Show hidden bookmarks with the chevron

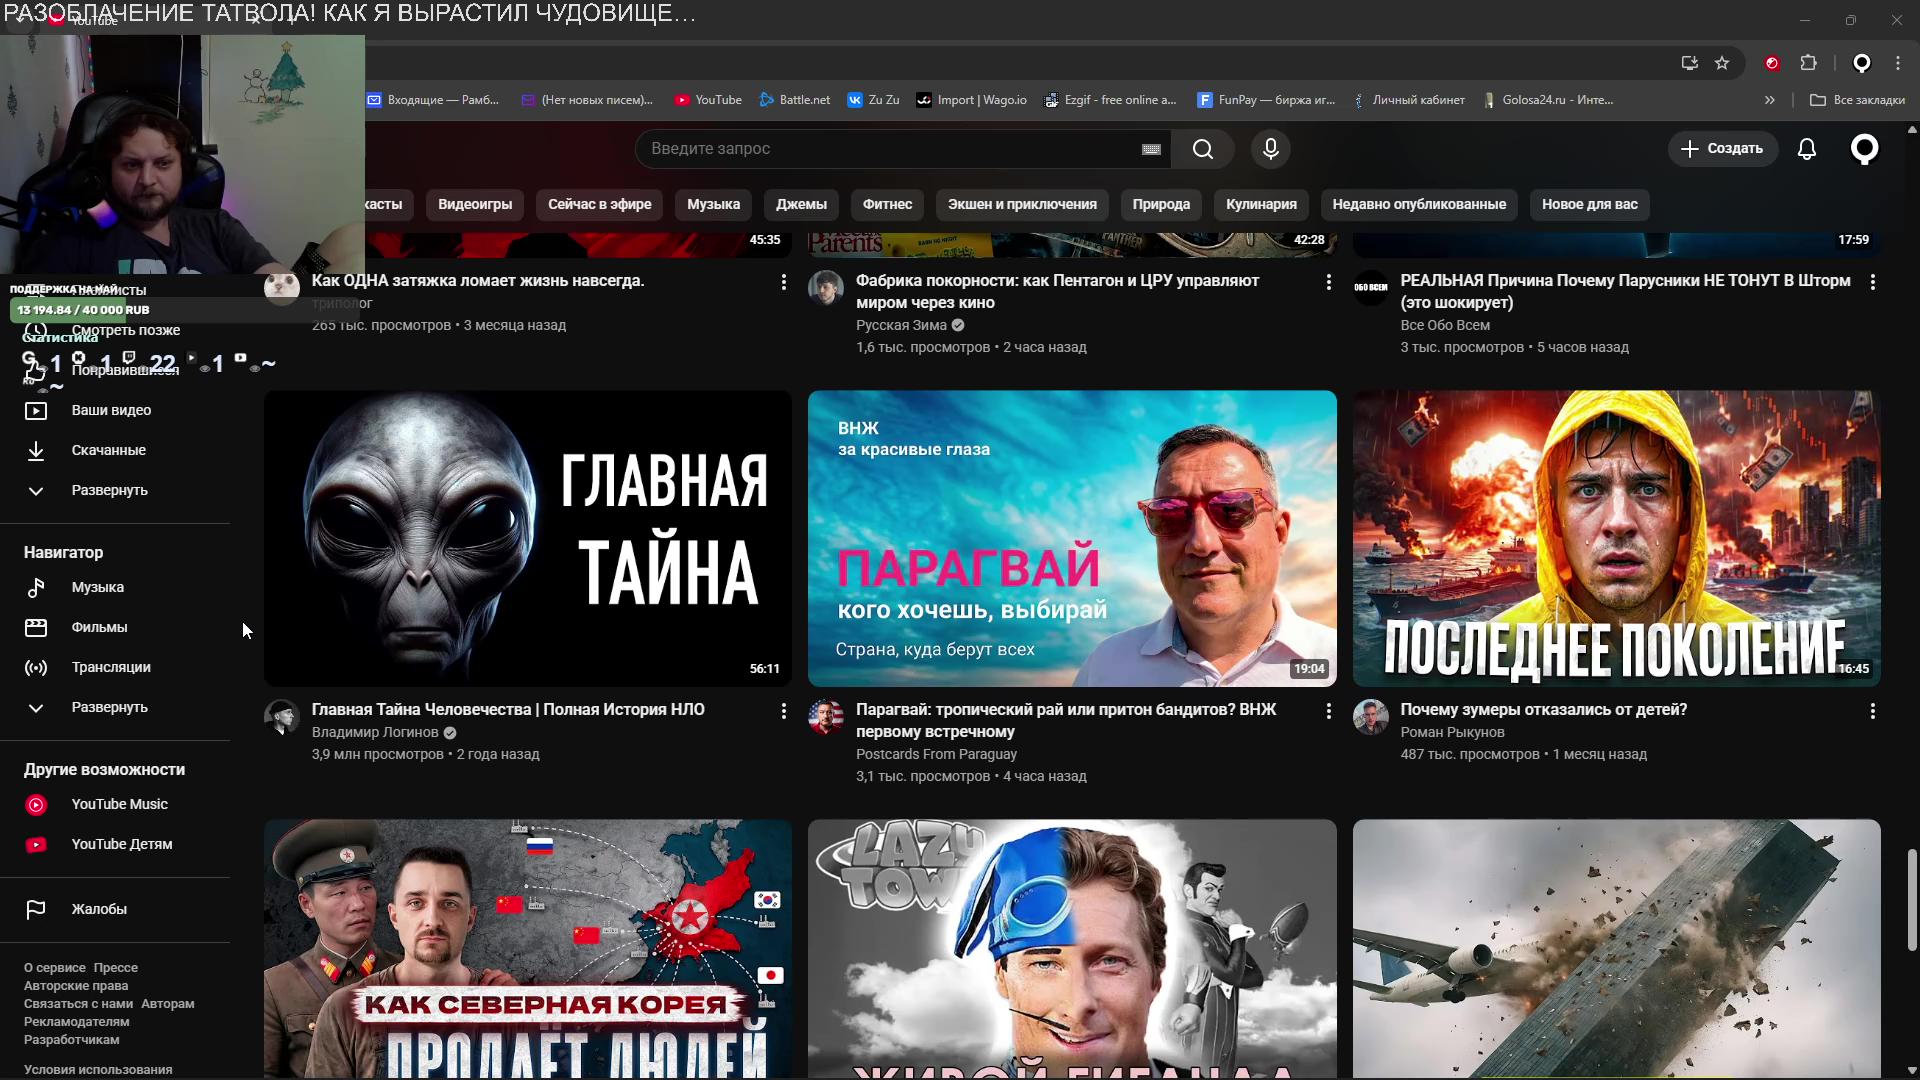pyautogui.click(x=1769, y=100)
